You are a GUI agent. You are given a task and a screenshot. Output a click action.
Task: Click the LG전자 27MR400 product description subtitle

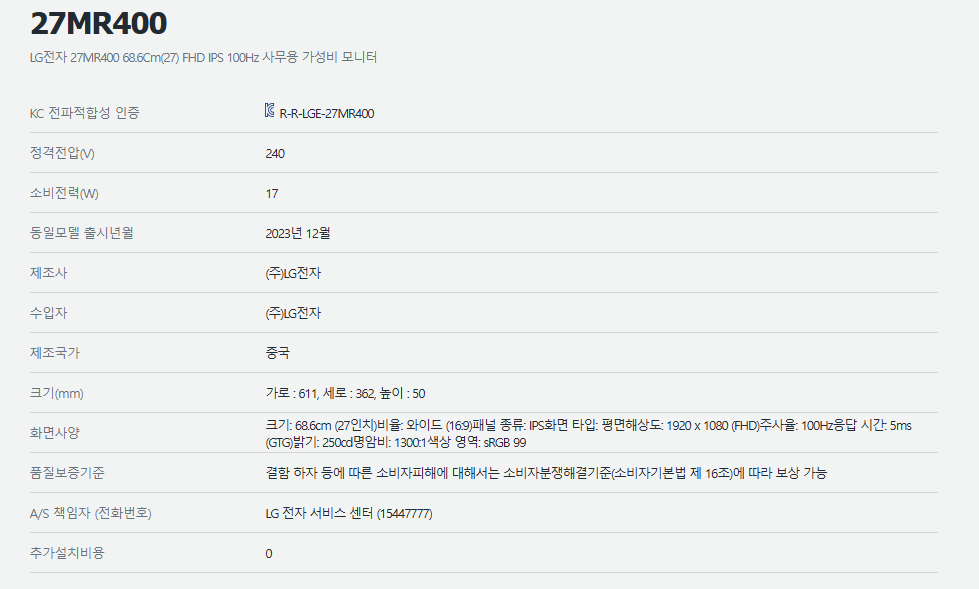(203, 58)
